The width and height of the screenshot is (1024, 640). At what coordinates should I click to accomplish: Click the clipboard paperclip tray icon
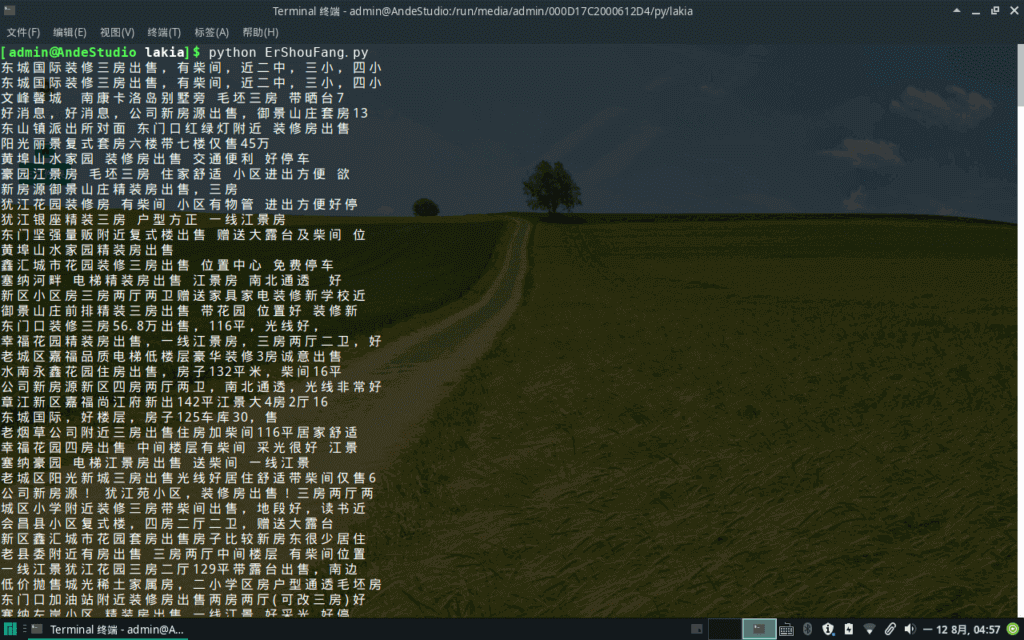point(889,629)
